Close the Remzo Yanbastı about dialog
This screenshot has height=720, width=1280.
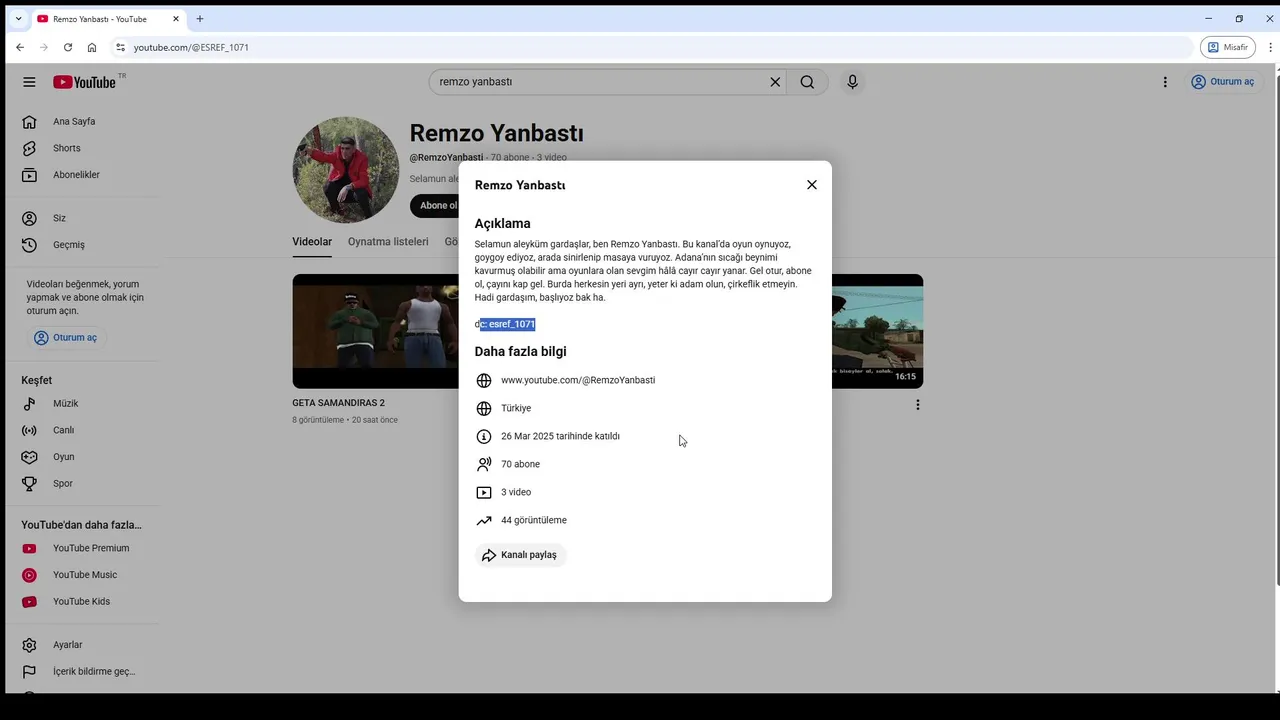tap(812, 185)
